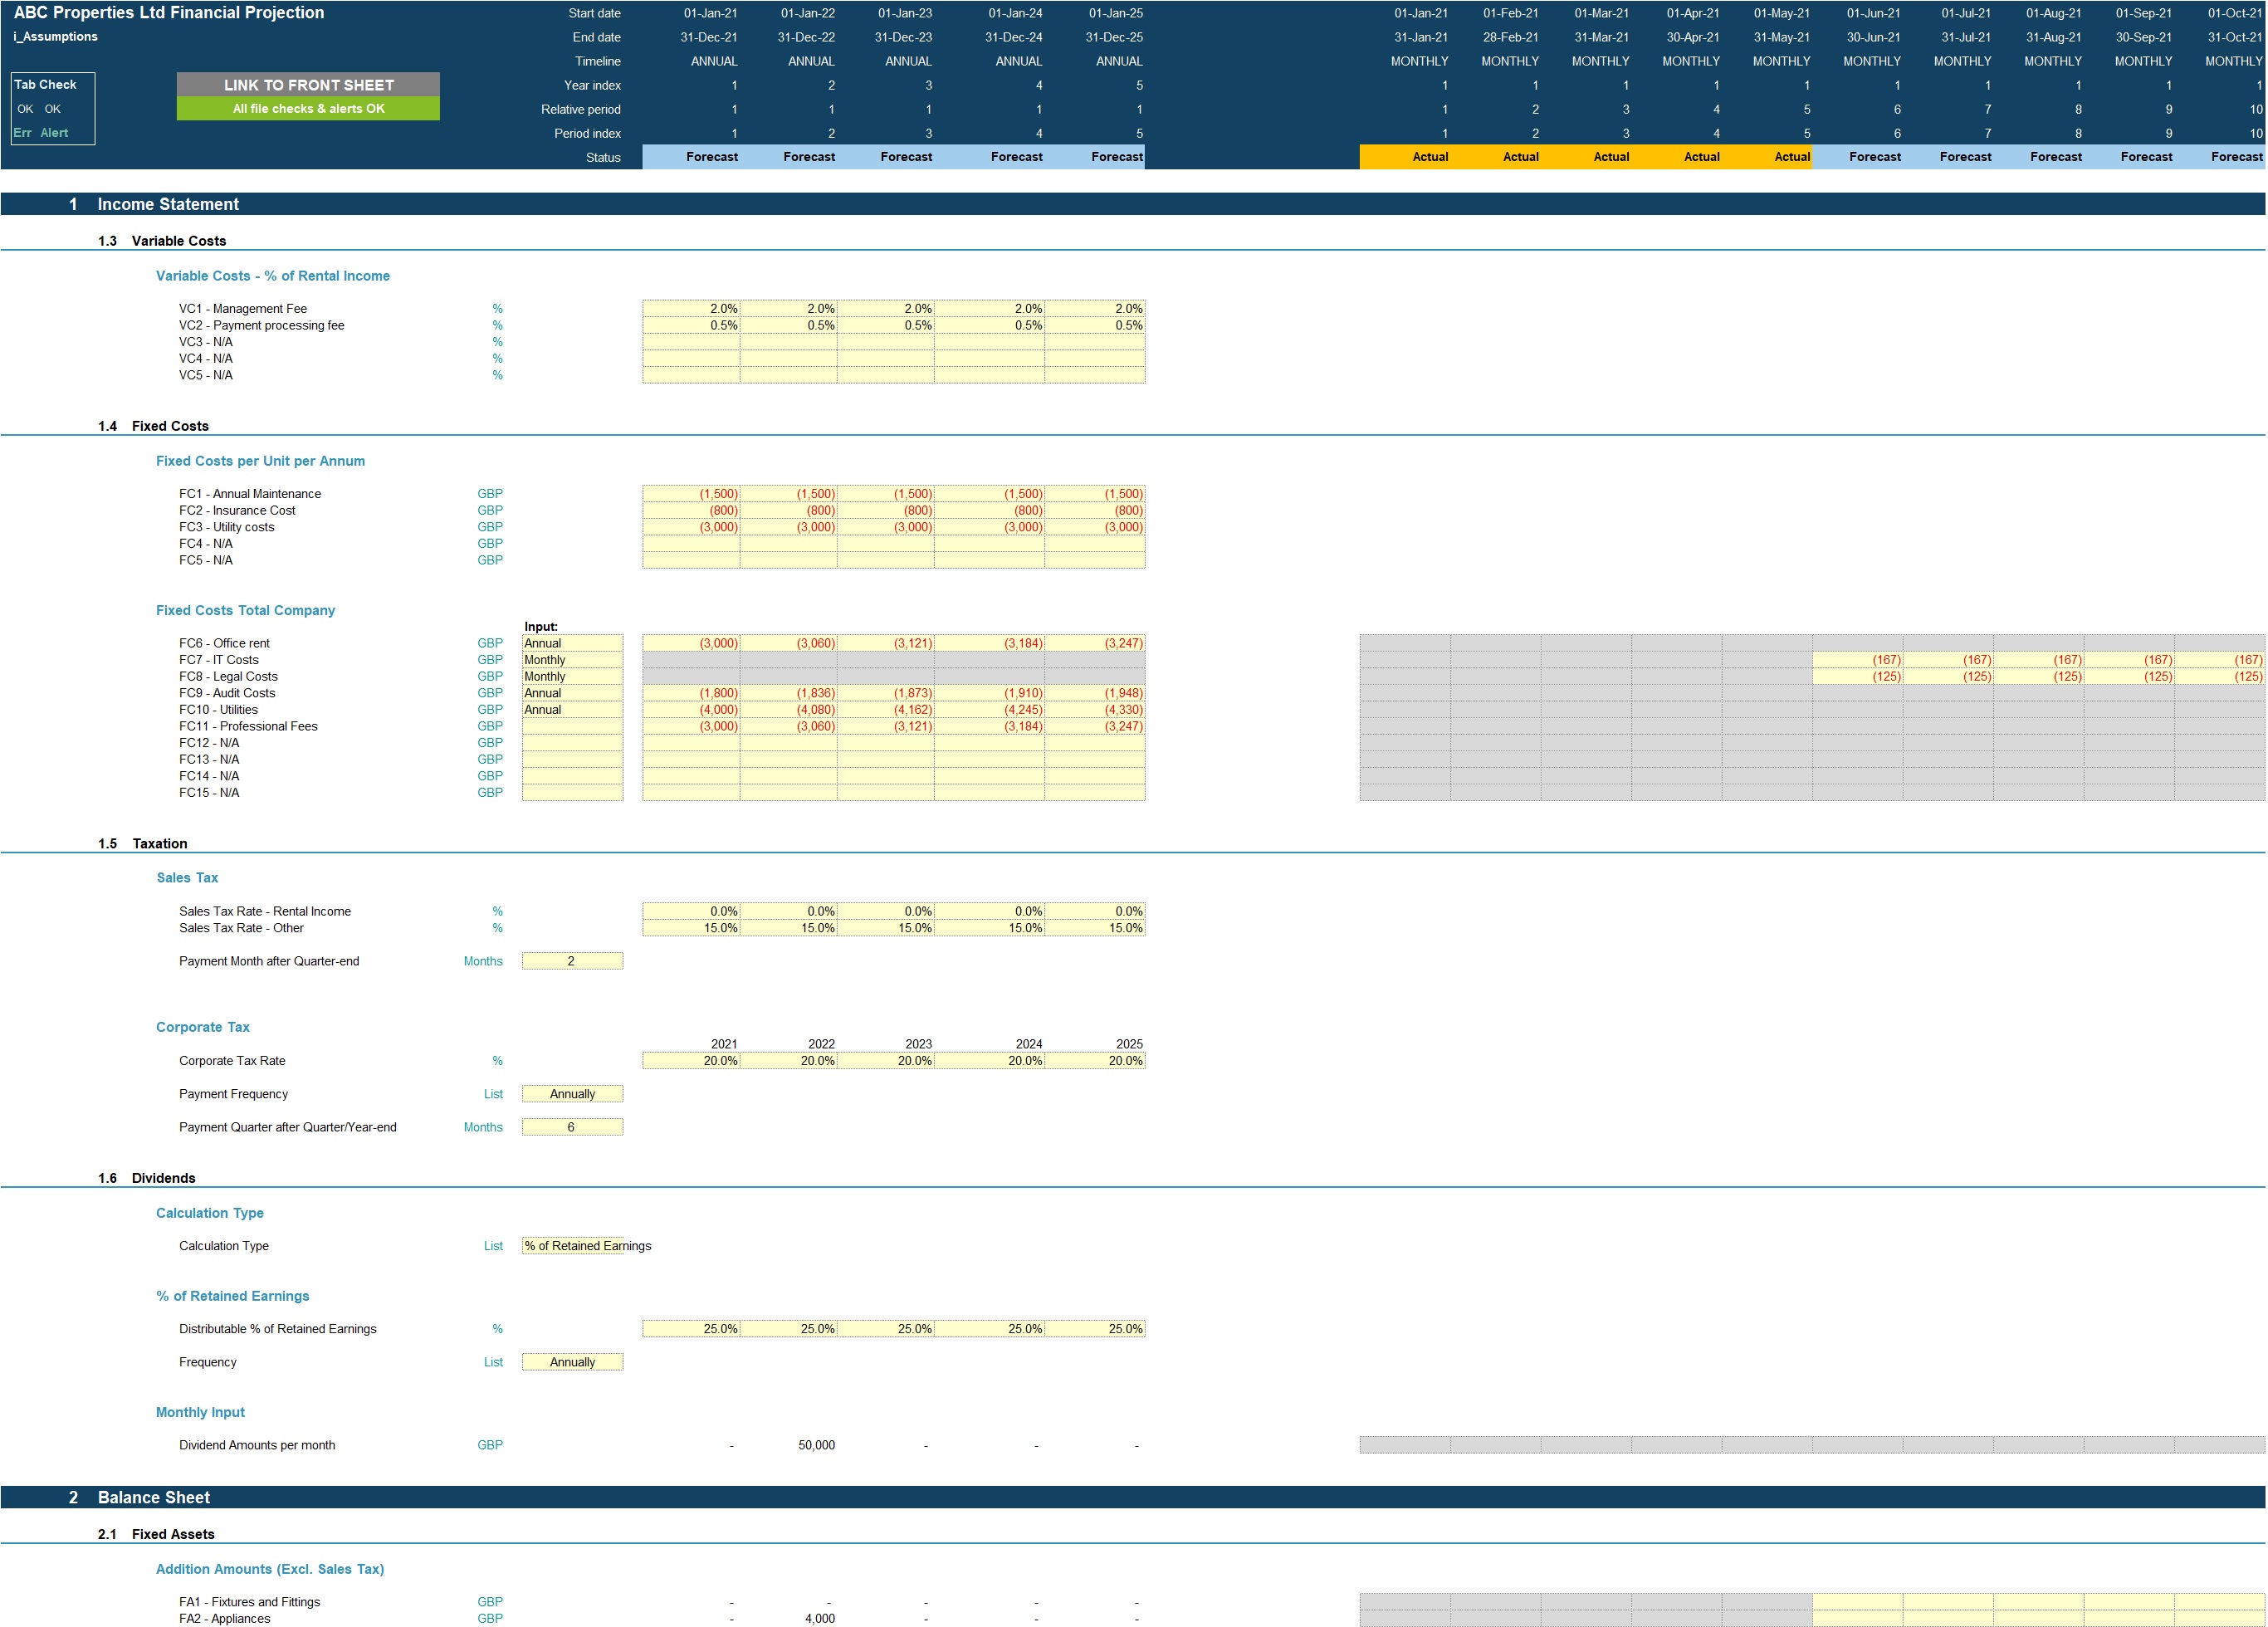Select FA1 Fixtures and Fittings June-21 monthly cell
The height and width of the screenshot is (1627, 2268).
[1857, 1602]
